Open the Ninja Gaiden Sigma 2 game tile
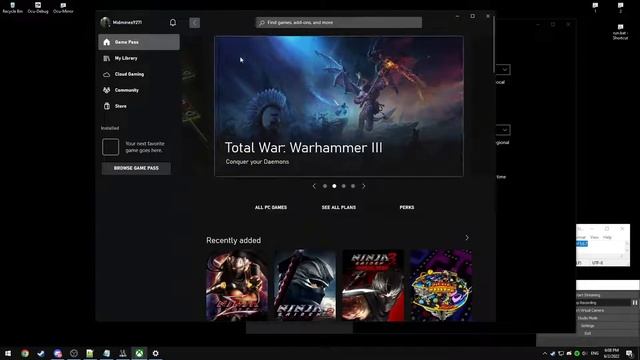 click(305, 285)
